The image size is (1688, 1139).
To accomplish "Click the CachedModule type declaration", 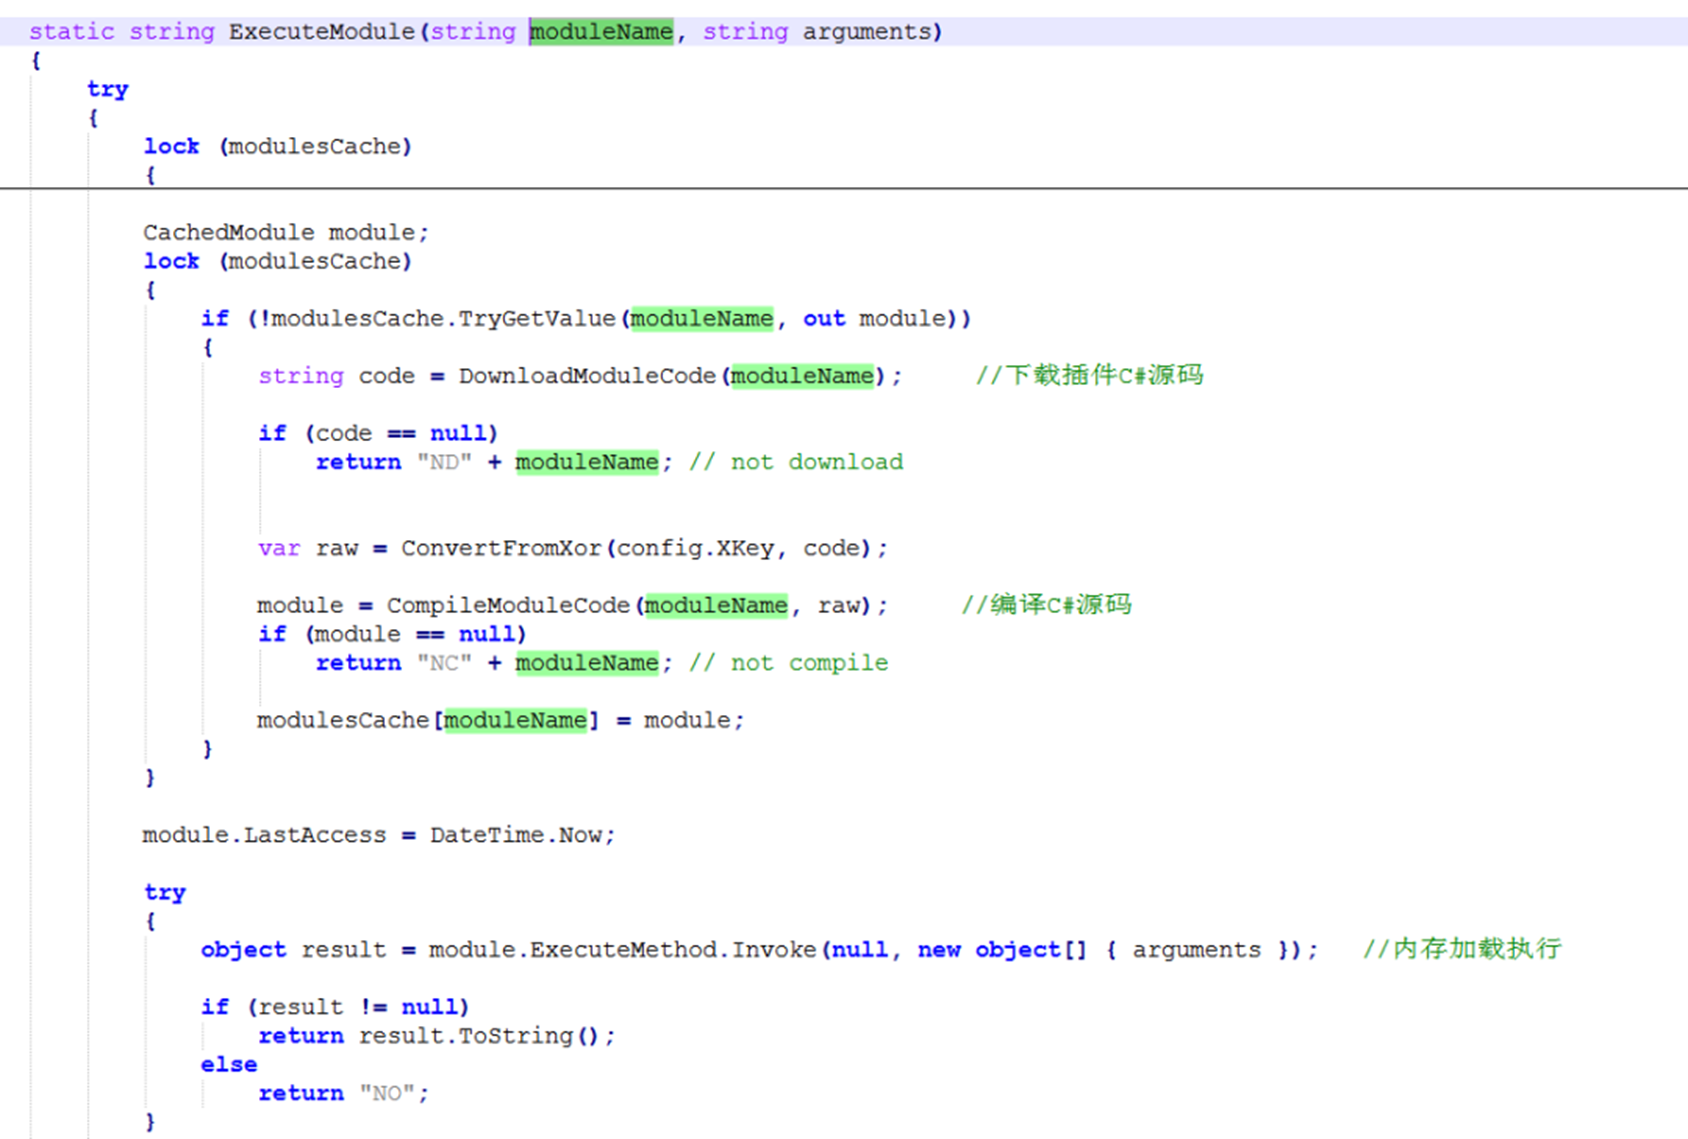I will click(228, 233).
